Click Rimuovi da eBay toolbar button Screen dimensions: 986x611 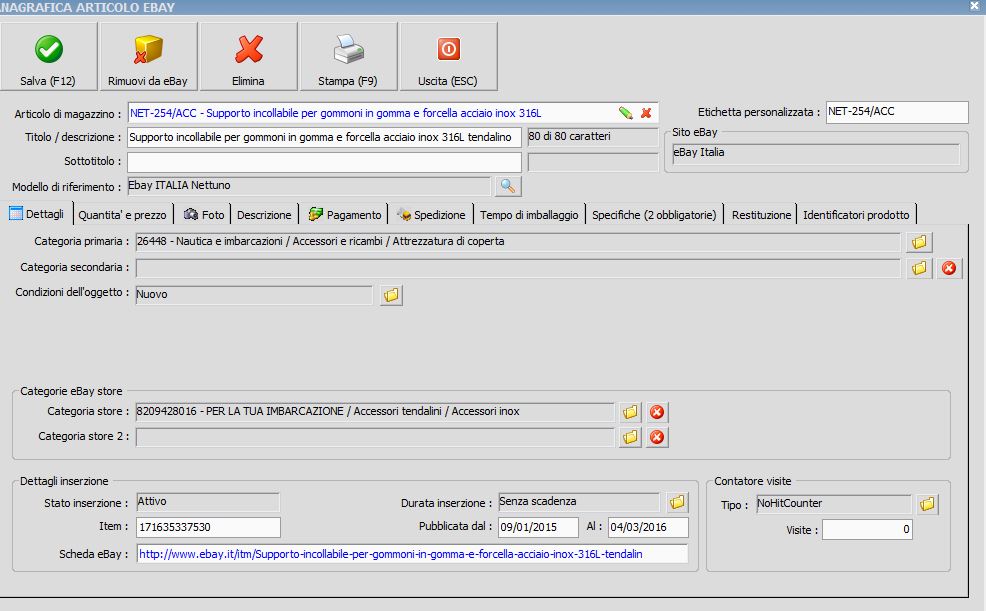pyautogui.click(x=148, y=57)
